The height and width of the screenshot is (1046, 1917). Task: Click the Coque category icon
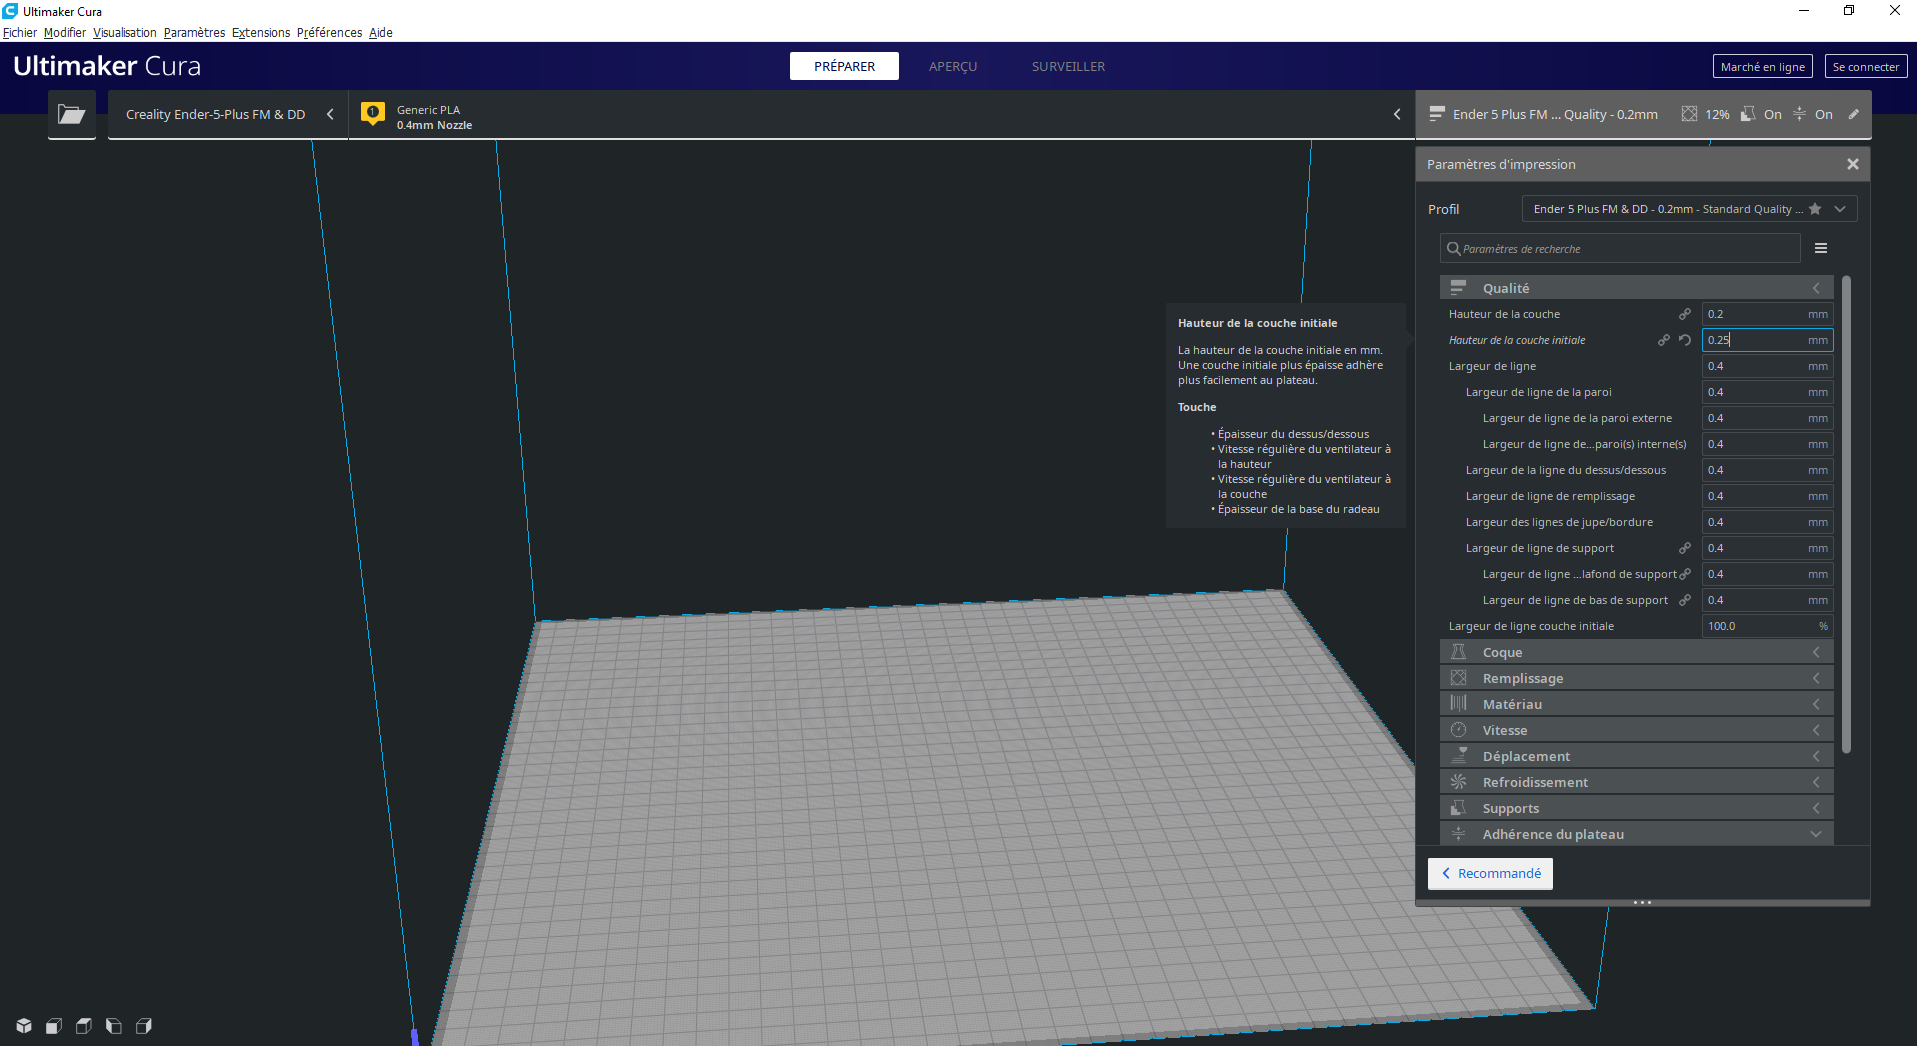(1459, 652)
